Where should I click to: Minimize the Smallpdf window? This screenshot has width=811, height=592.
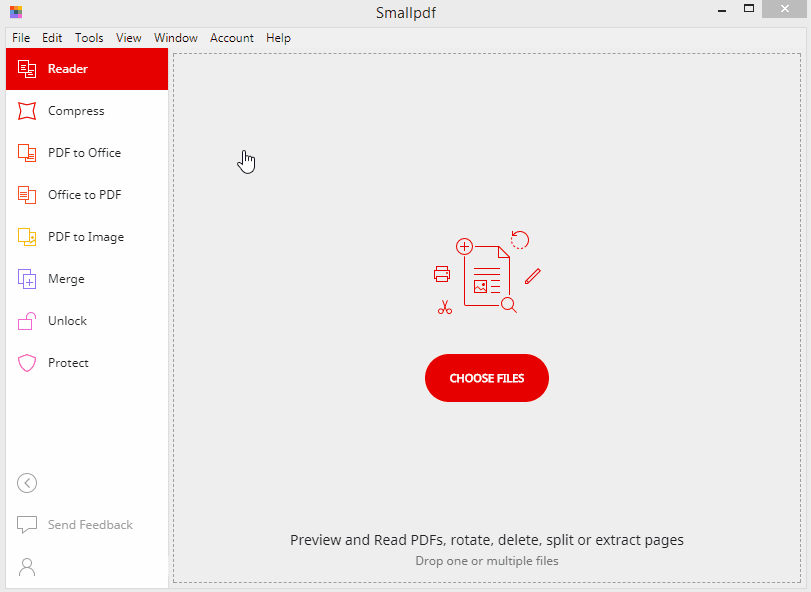point(722,10)
